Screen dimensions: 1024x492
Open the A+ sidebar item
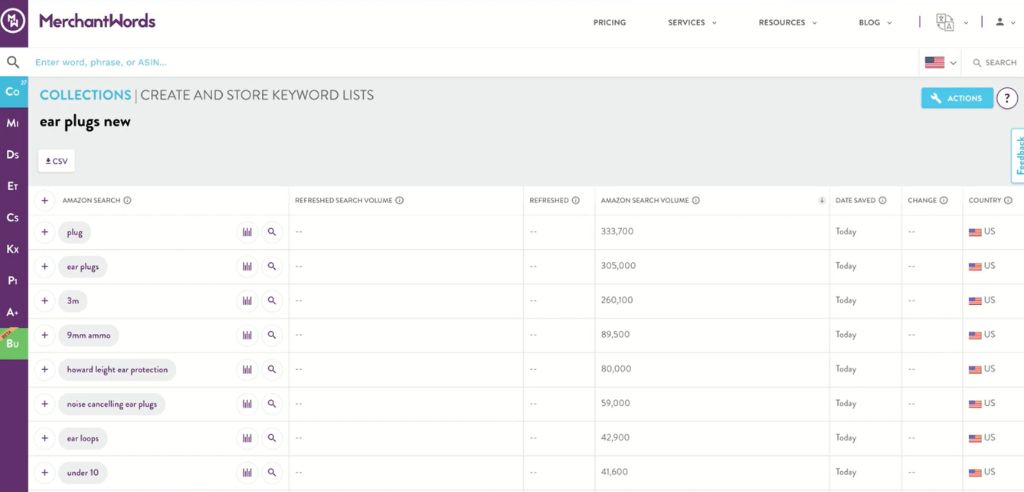pos(13,312)
